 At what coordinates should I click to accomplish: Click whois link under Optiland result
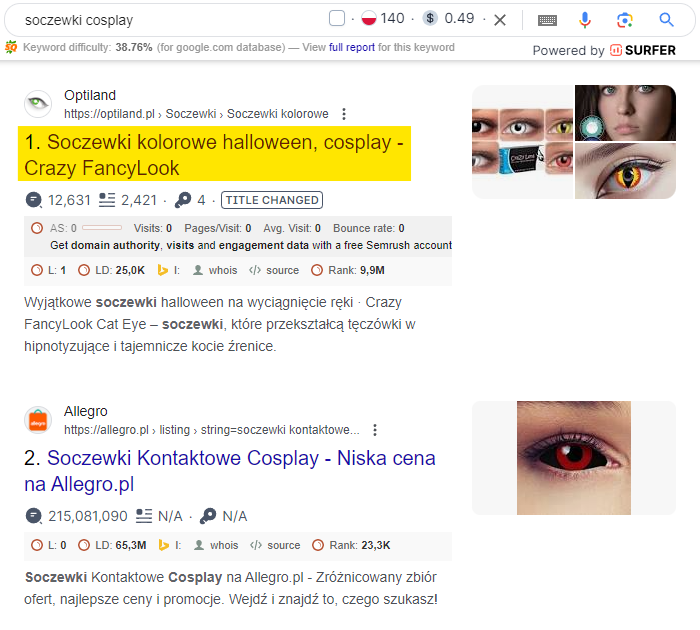[x=215, y=270]
